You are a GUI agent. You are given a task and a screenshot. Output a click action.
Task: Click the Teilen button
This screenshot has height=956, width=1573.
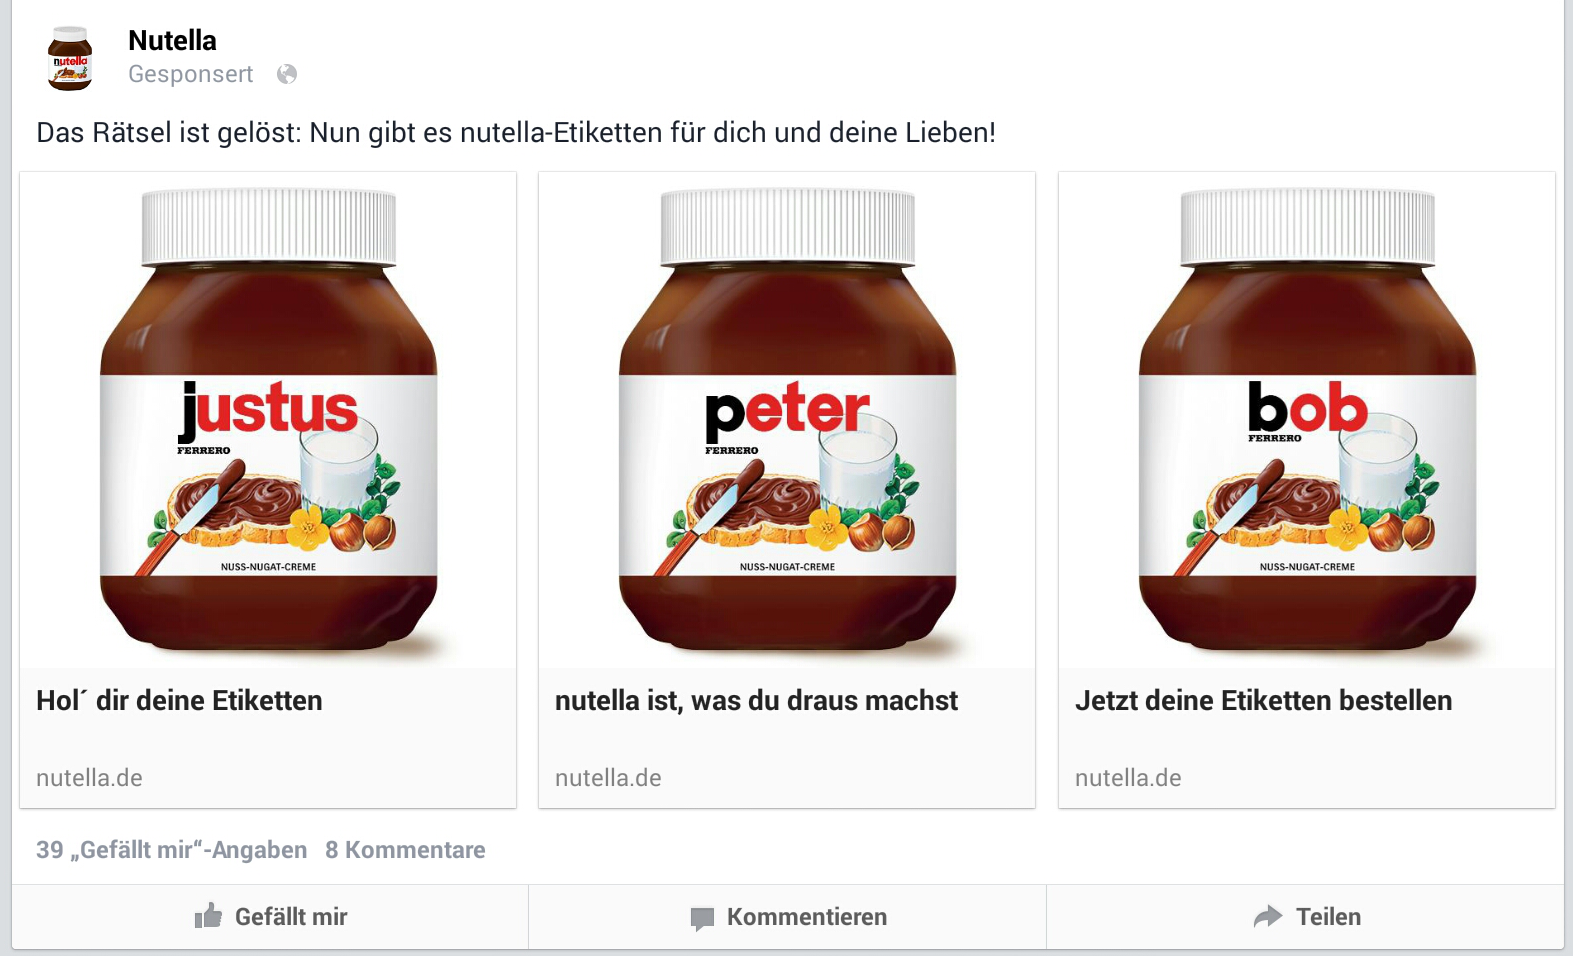click(1305, 917)
